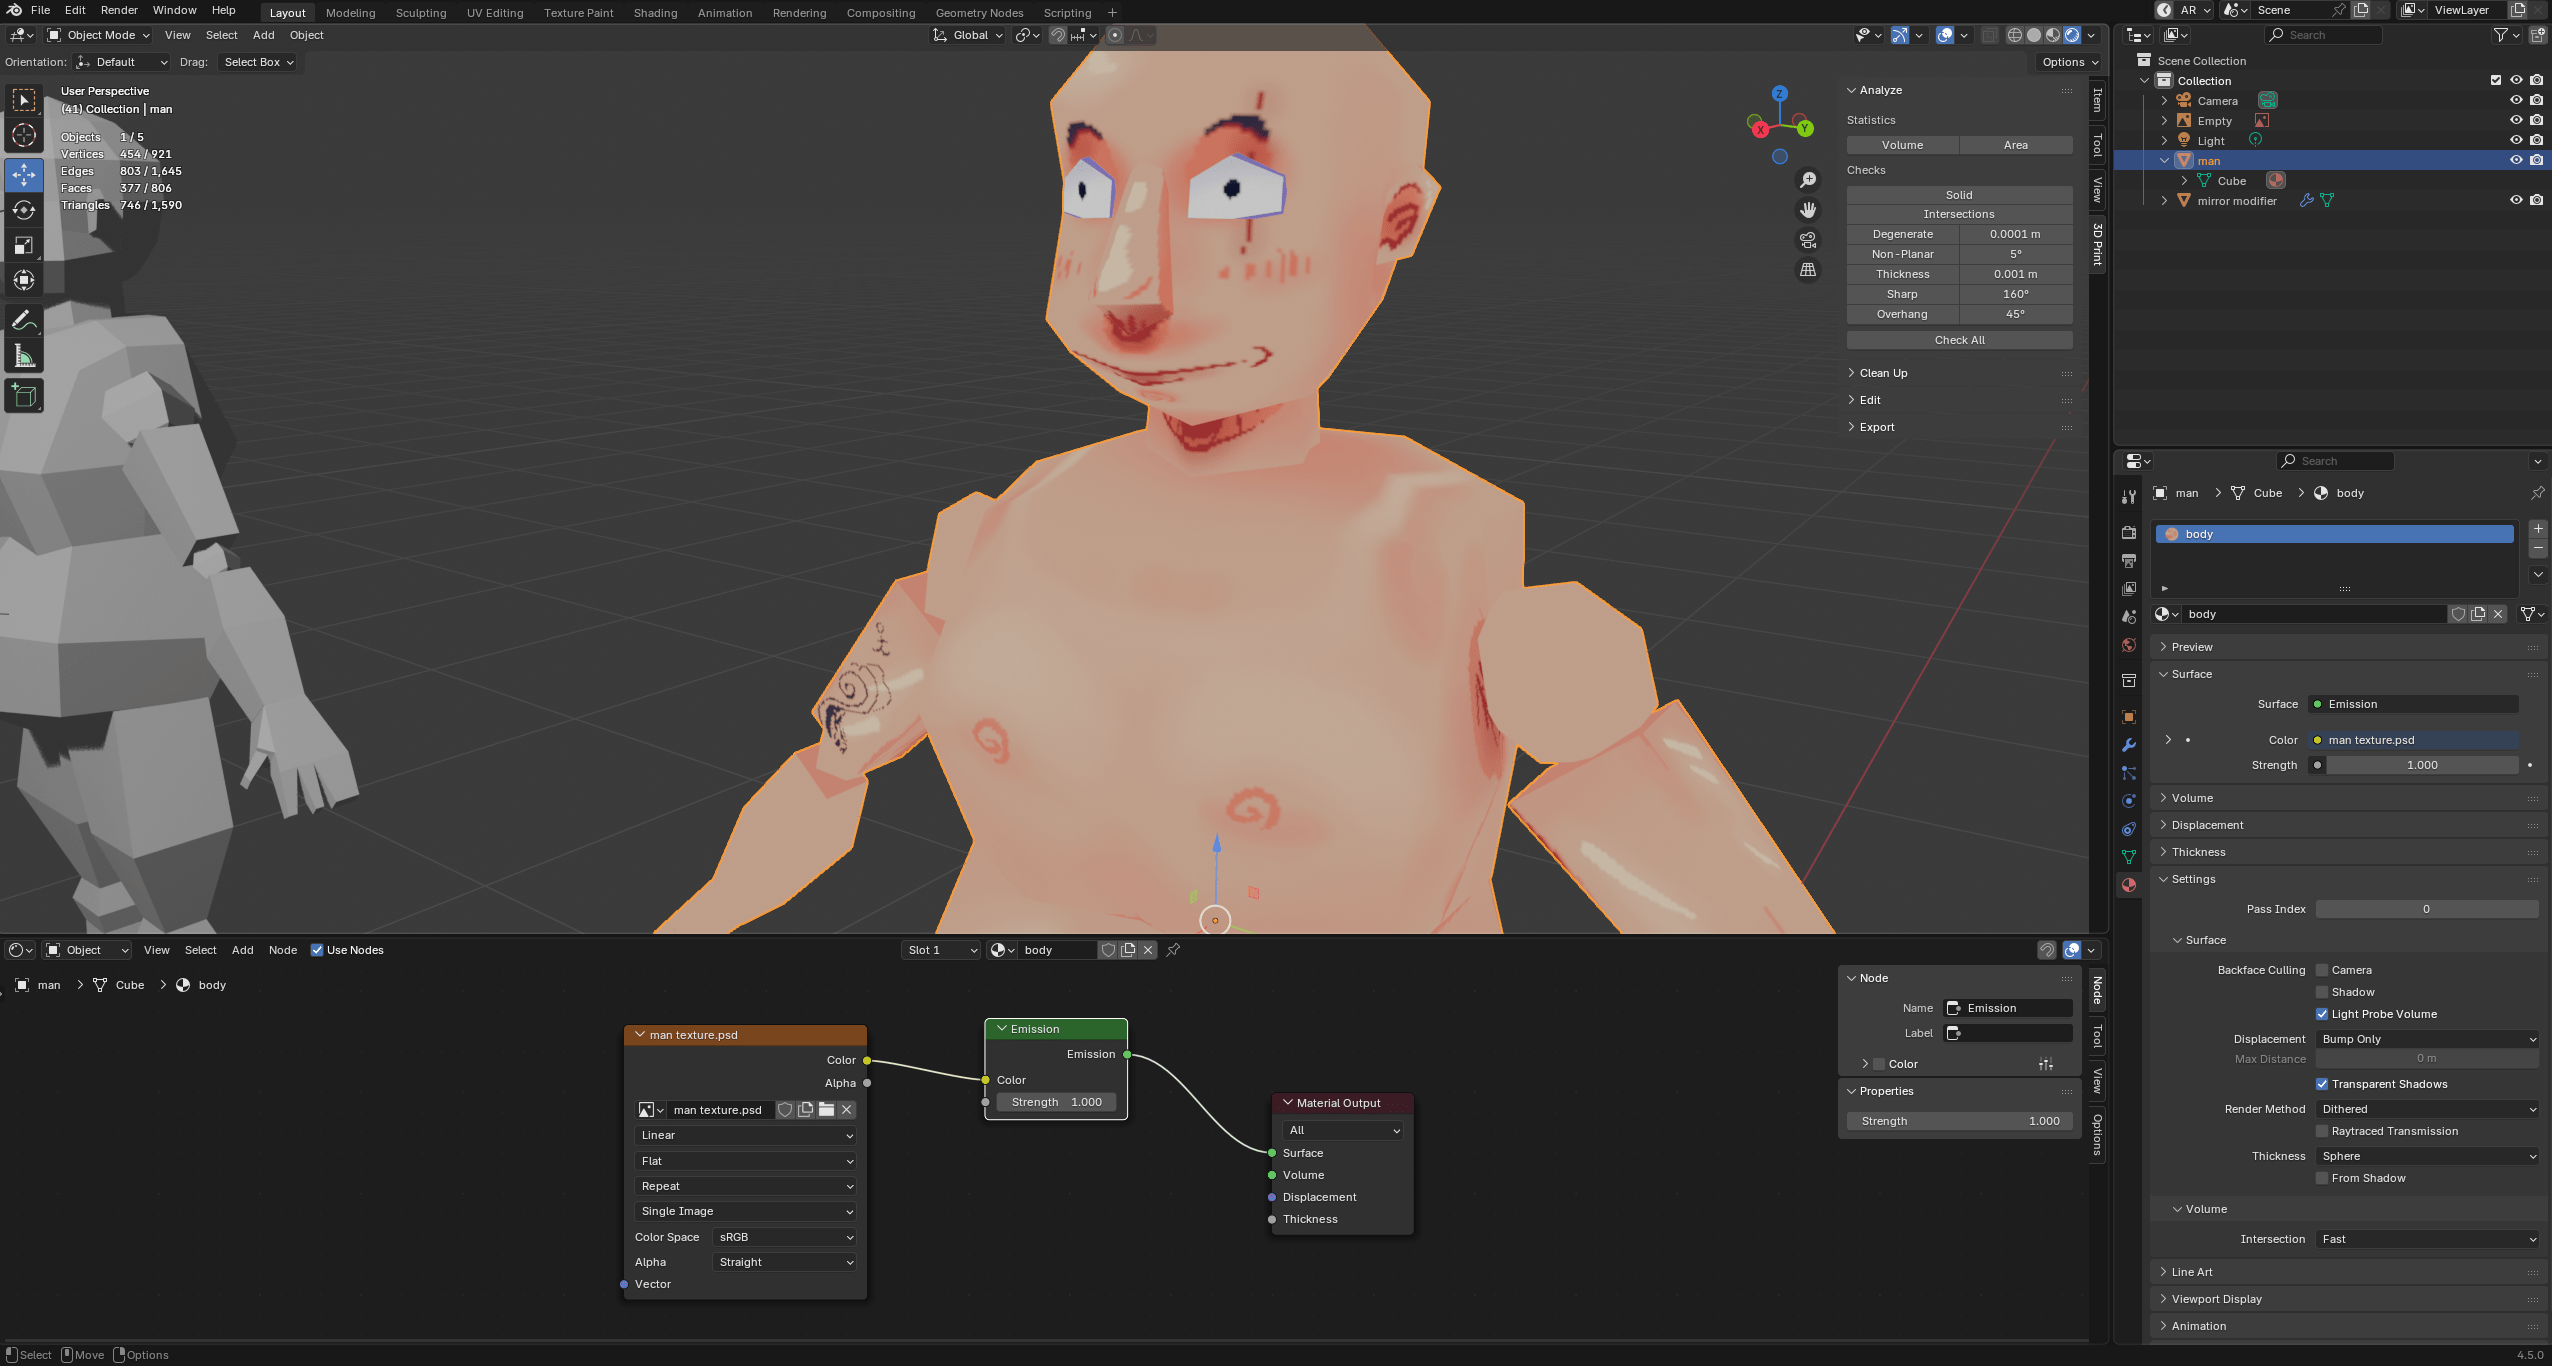
Task: Enable Backface Culling Camera checkbox
Action: tap(2322, 970)
